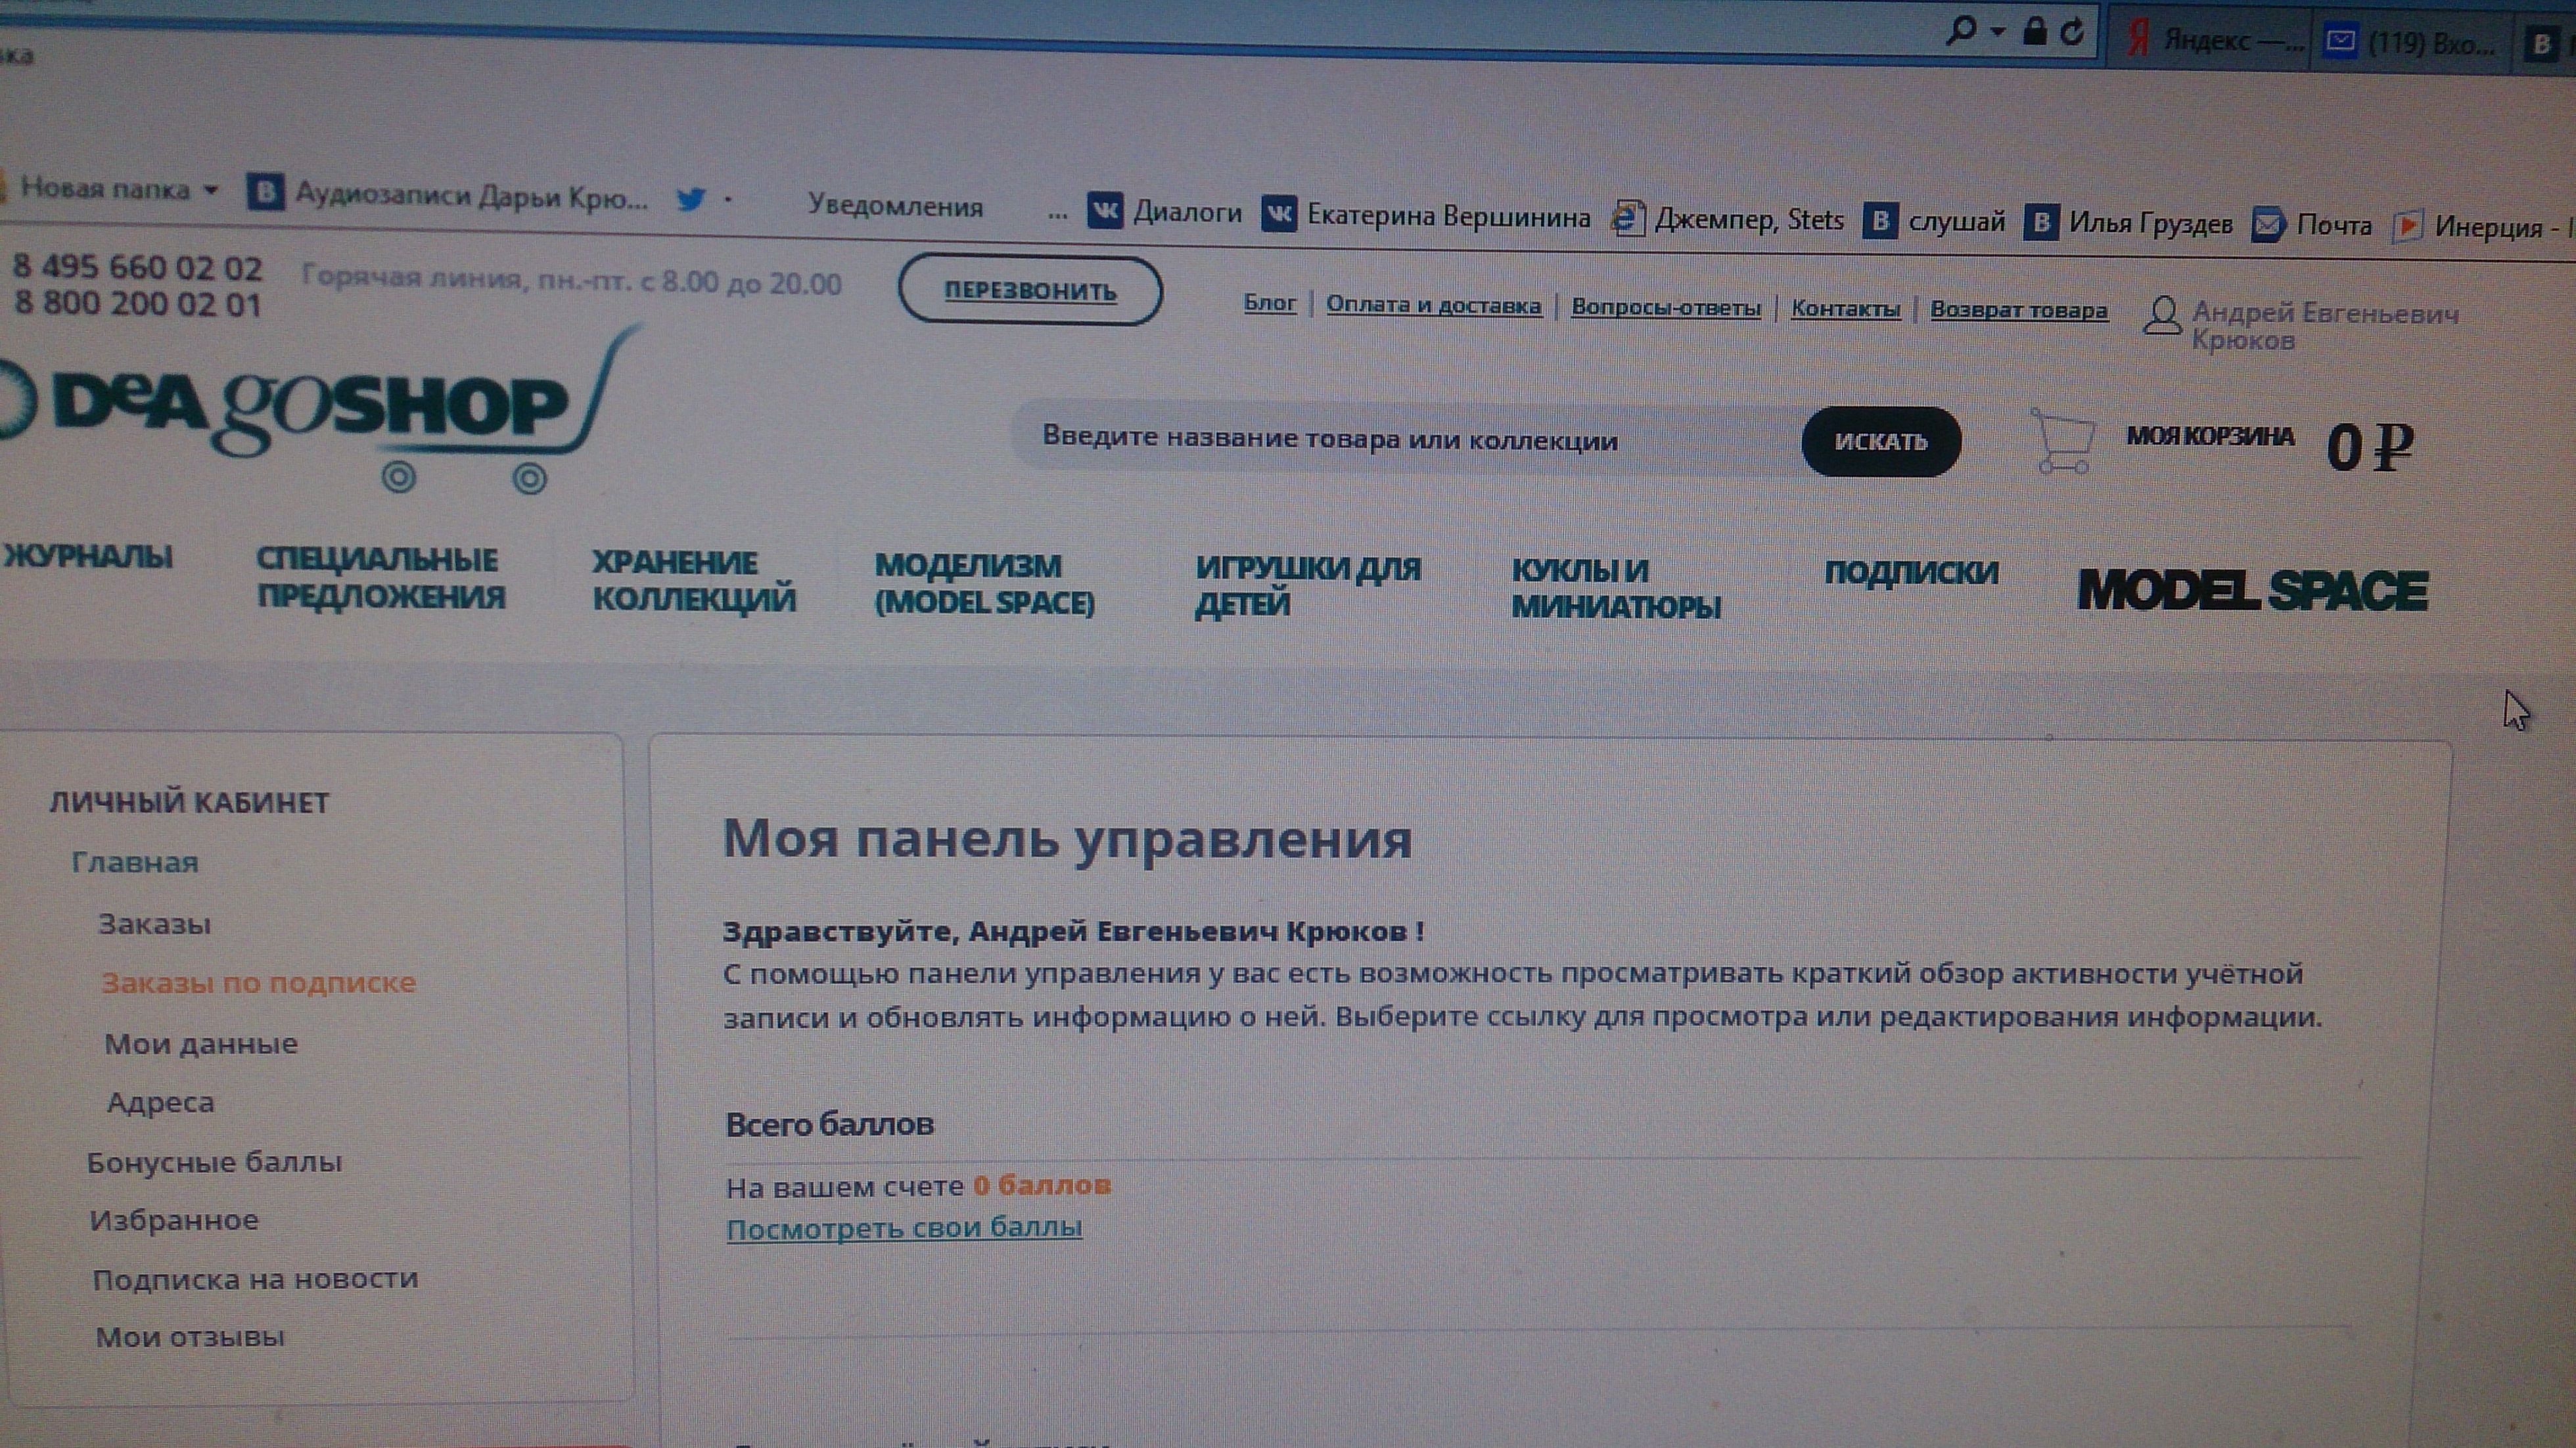Select Избранное in the sidebar
The height and width of the screenshot is (1448, 2576).
point(174,1221)
